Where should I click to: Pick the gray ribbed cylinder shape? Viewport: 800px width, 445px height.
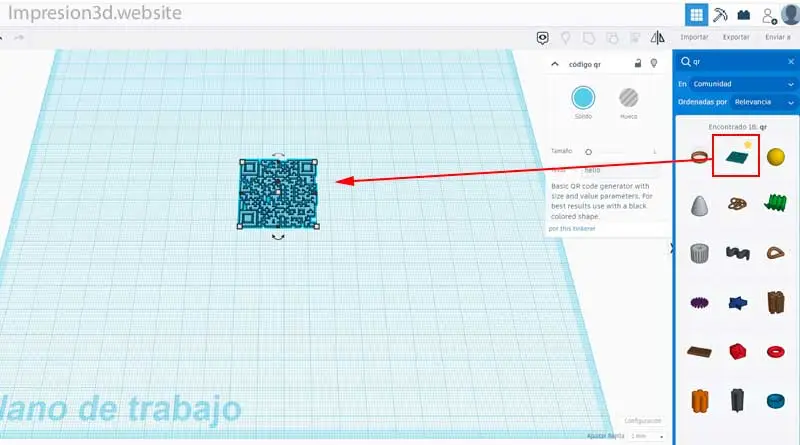[699, 253]
